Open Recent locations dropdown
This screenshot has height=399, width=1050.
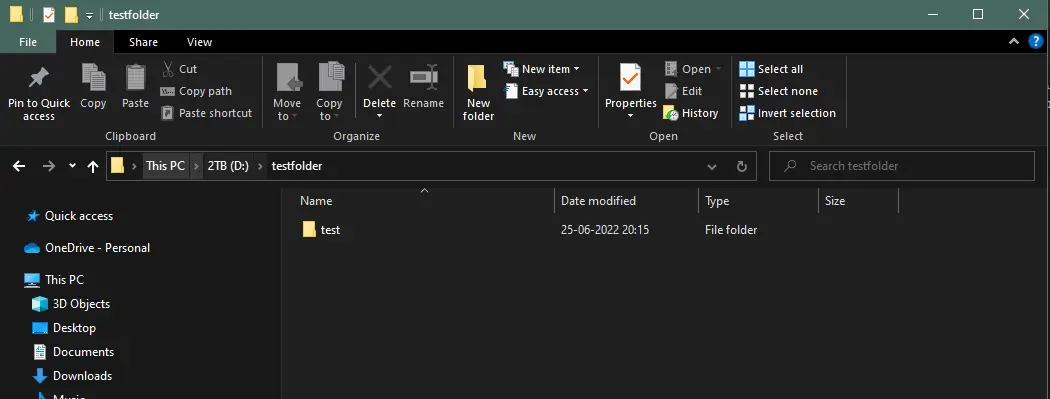[x=72, y=166]
